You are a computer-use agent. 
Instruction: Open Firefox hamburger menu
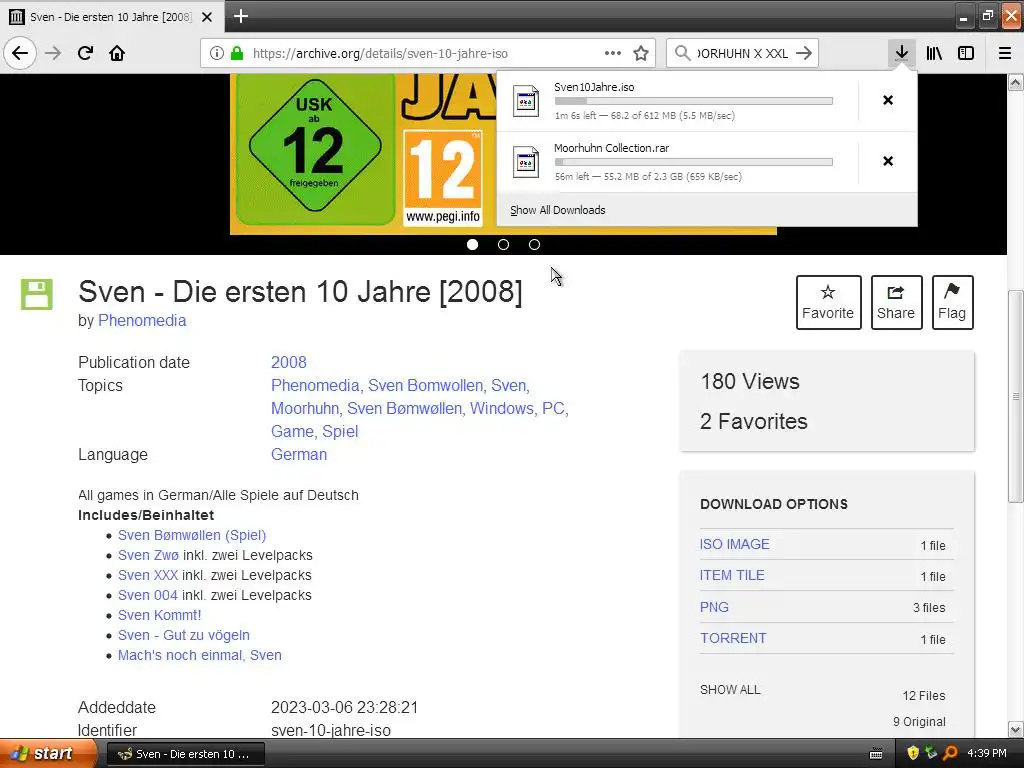click(x=1005, y=53)
